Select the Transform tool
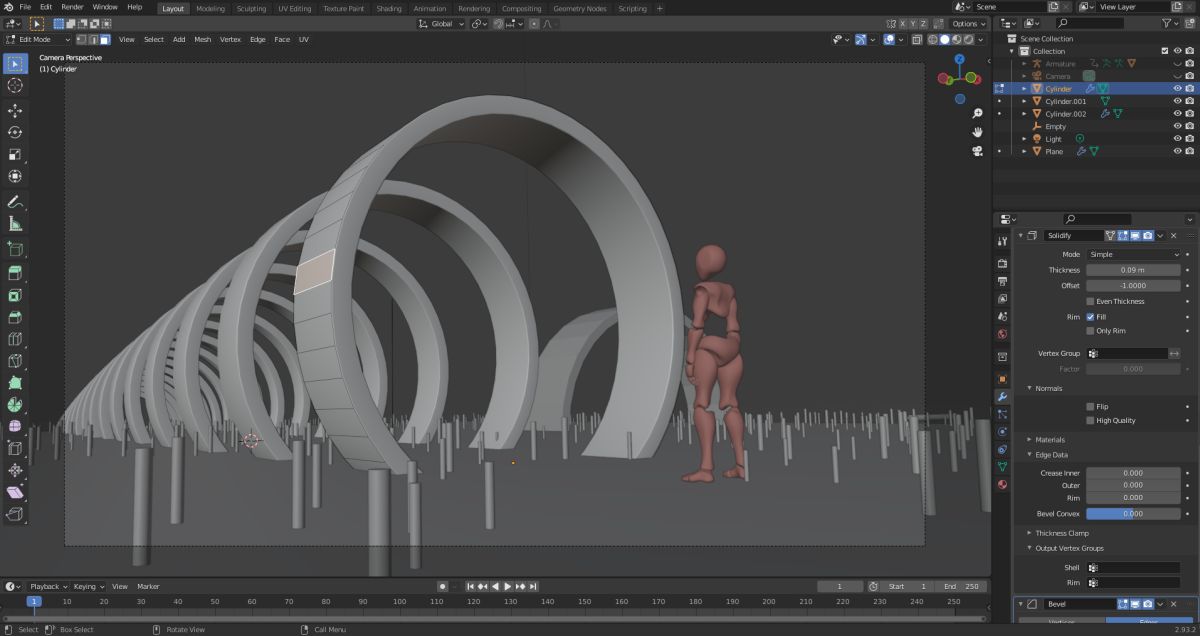 (x=15, y=176)
